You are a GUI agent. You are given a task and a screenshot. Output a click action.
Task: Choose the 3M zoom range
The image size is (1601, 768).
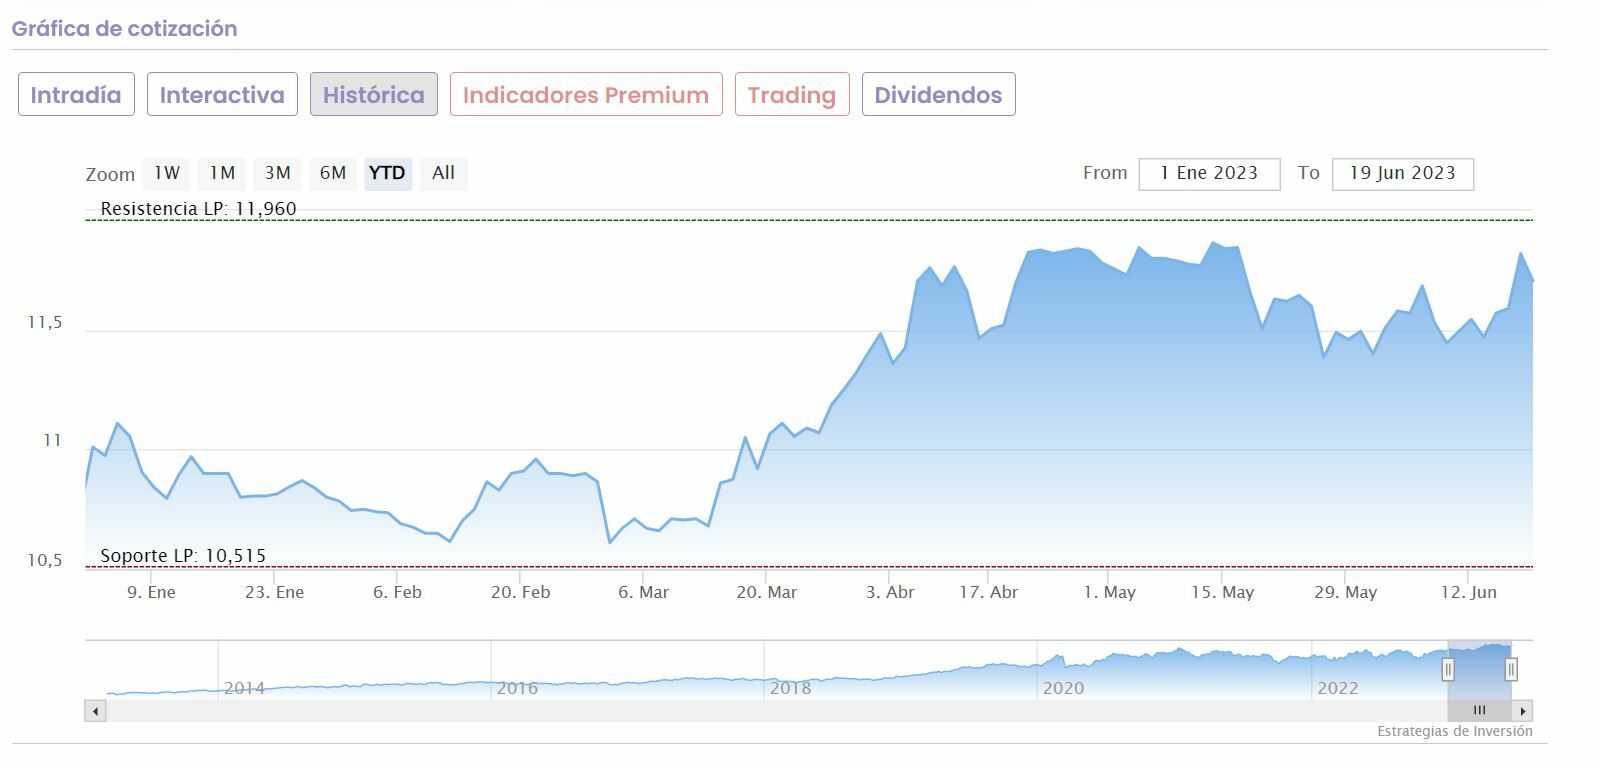pos(277,173)
